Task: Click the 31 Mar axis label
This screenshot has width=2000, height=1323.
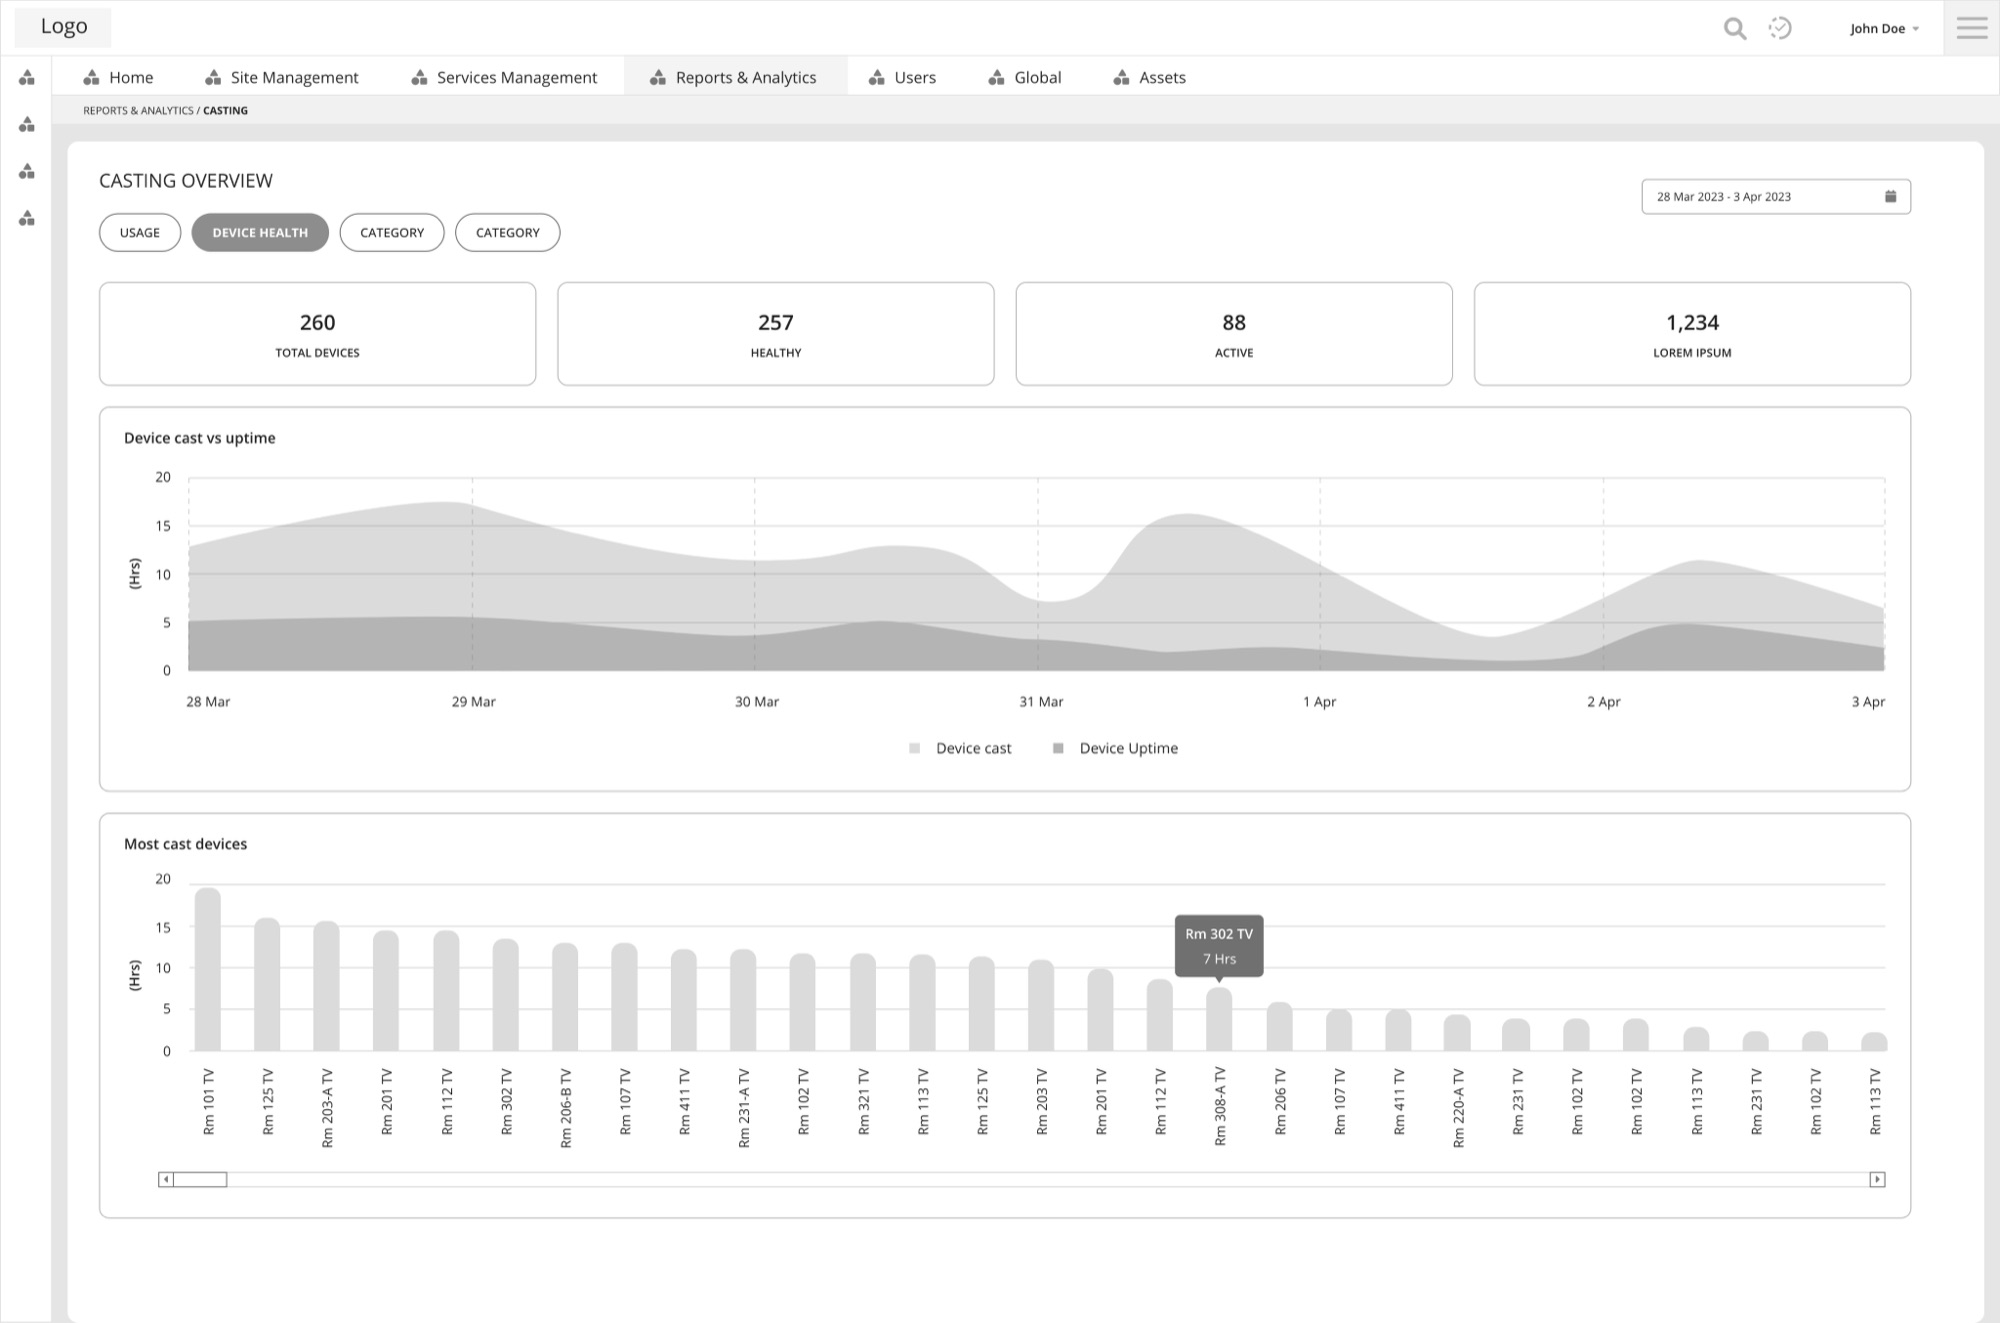Action: pos(1041,702)
